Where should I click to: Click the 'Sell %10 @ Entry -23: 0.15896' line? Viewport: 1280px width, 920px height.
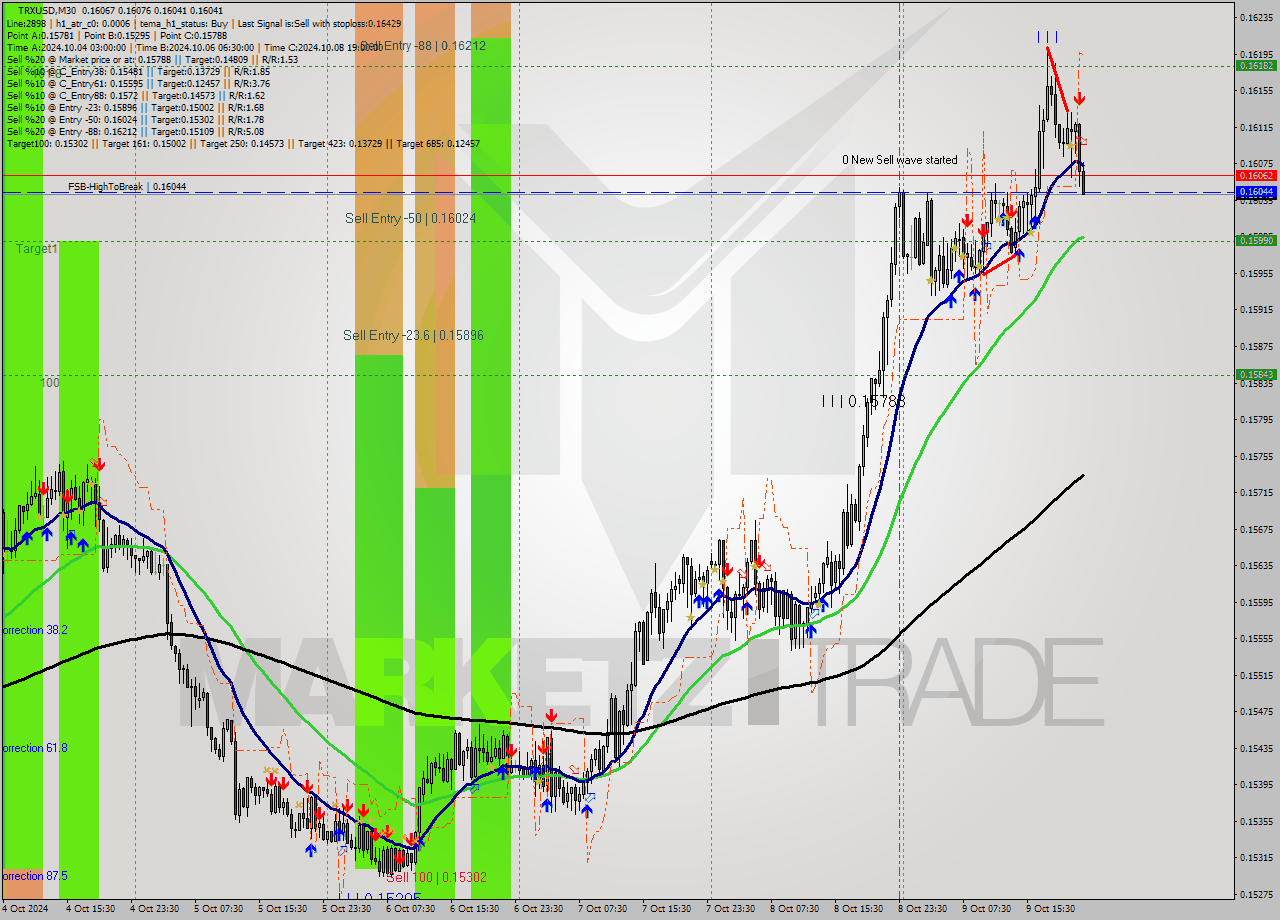135,107
